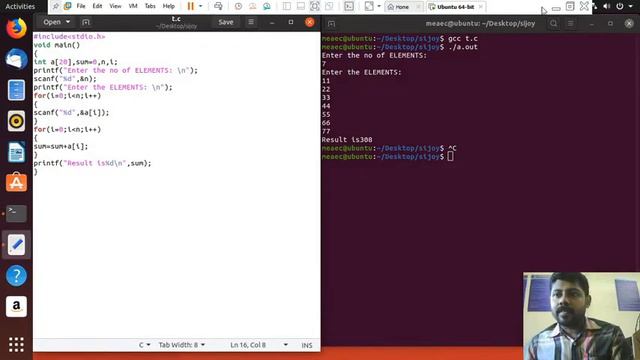
Task: Open the VMware Edit menu
Action: (x=97, y=6)
